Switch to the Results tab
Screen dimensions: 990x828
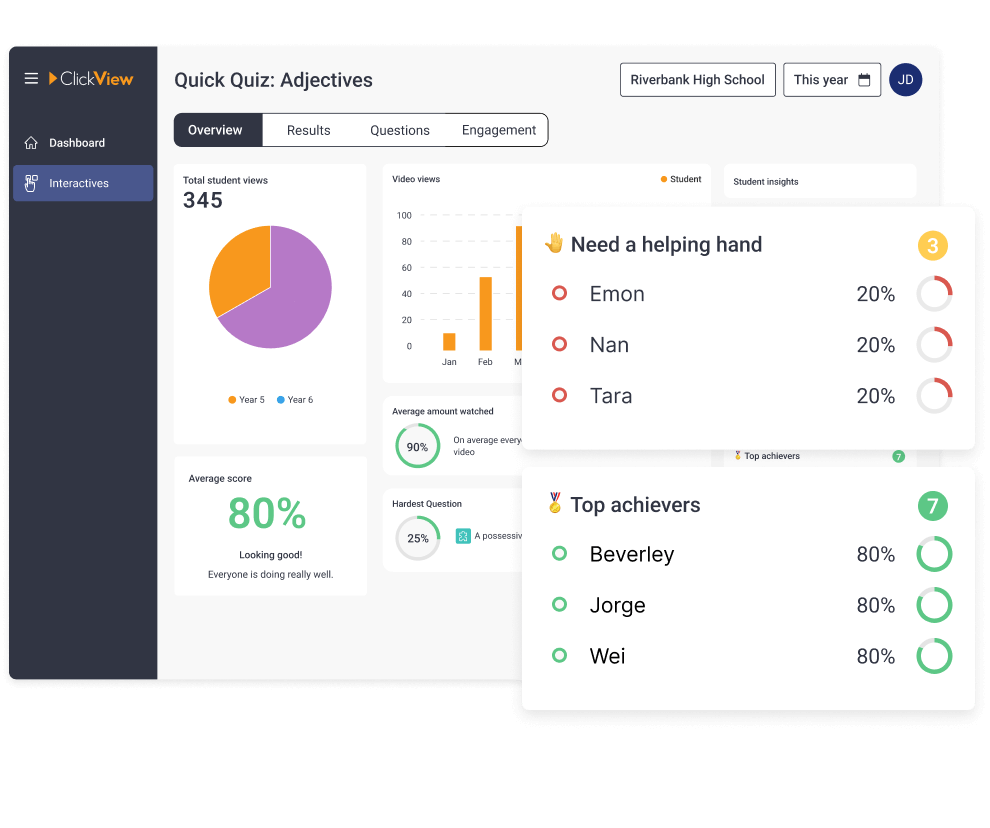[x=308, y=129]
